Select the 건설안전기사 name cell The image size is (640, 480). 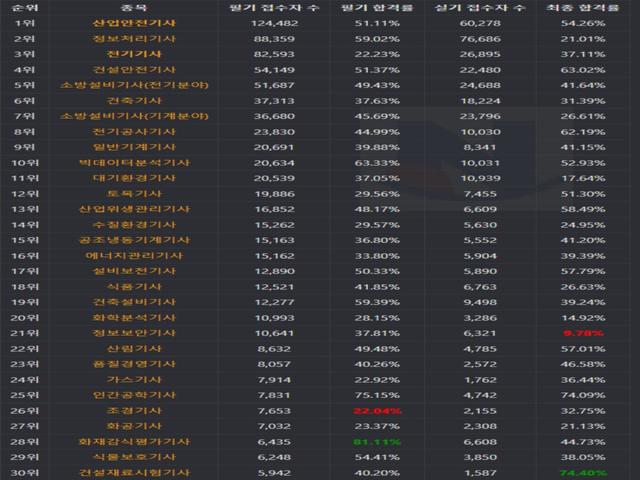[x=134, y=70]
